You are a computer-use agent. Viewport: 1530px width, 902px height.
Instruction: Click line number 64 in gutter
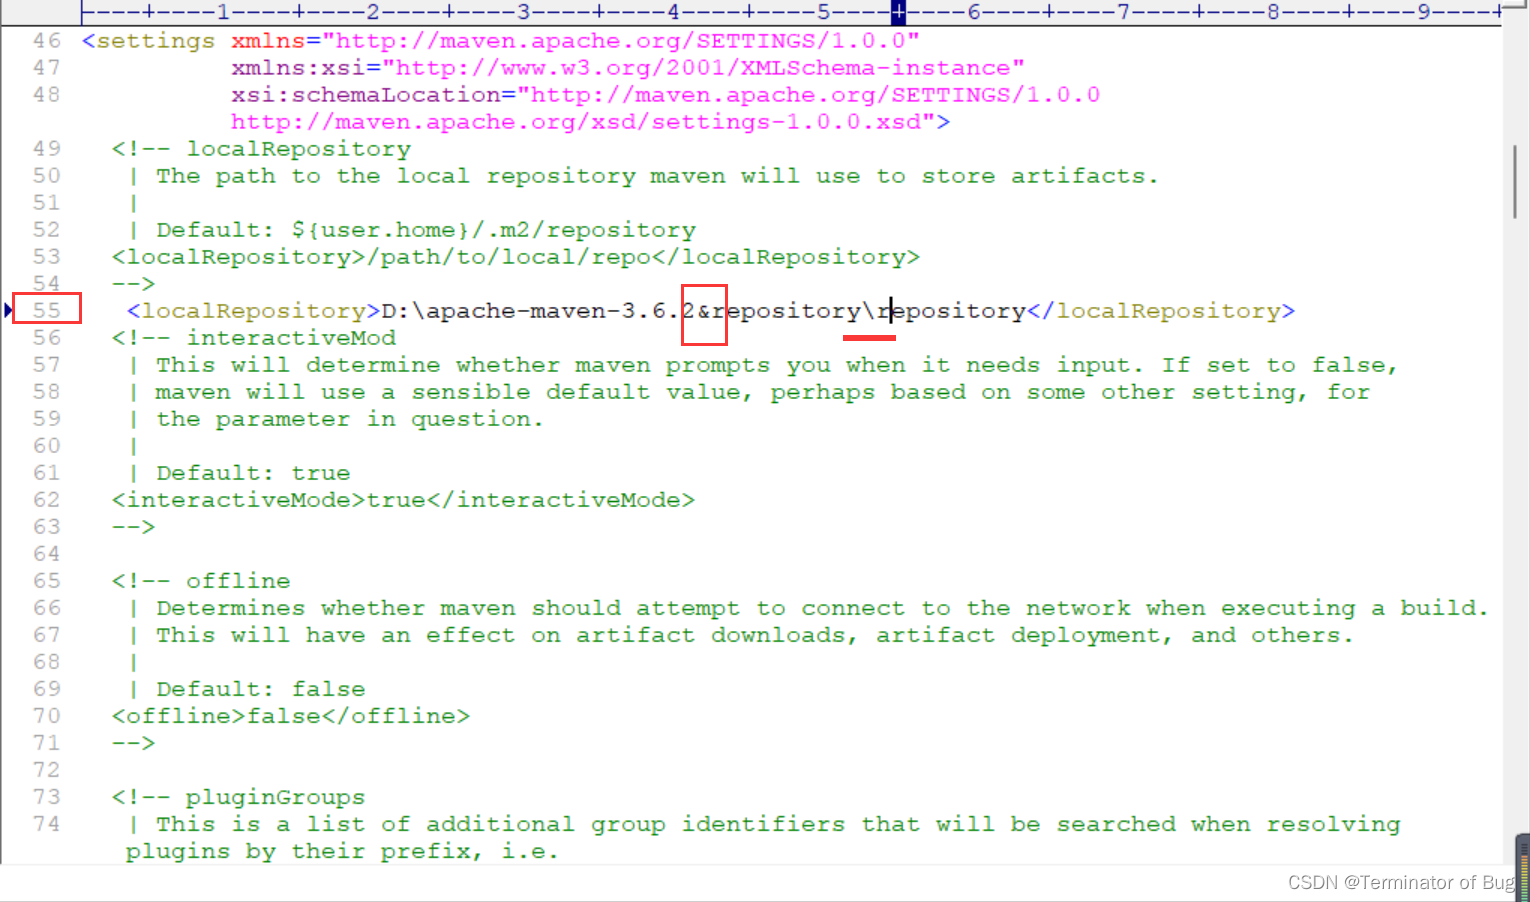pyautogui.click(x=46, y=554)
